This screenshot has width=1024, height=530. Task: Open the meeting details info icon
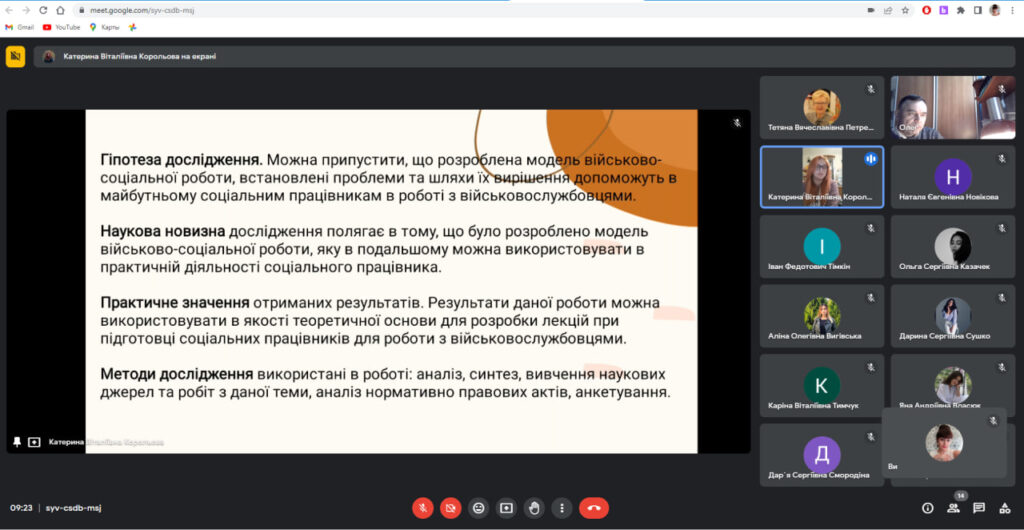click(928, 508)
